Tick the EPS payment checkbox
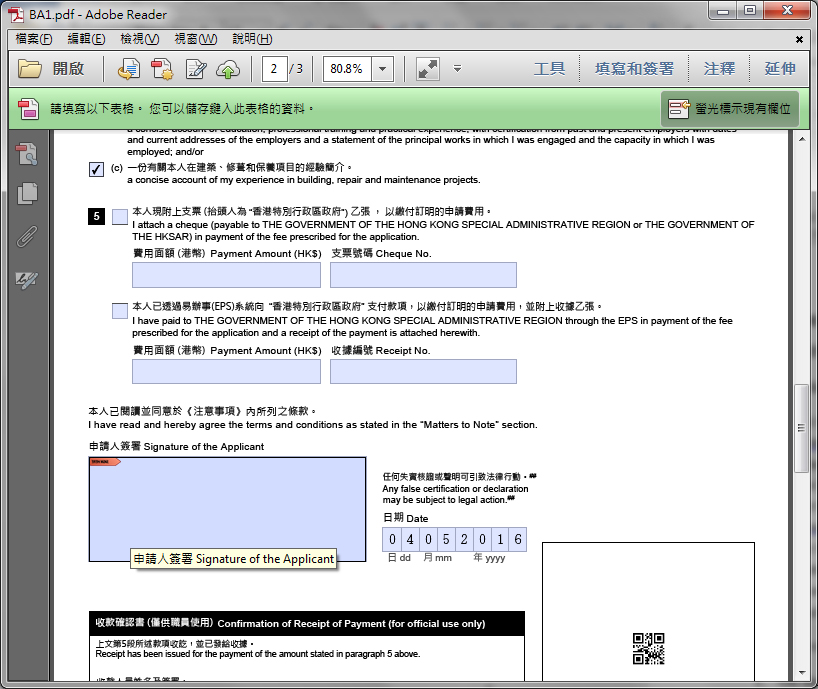 [x=120, y=311]
